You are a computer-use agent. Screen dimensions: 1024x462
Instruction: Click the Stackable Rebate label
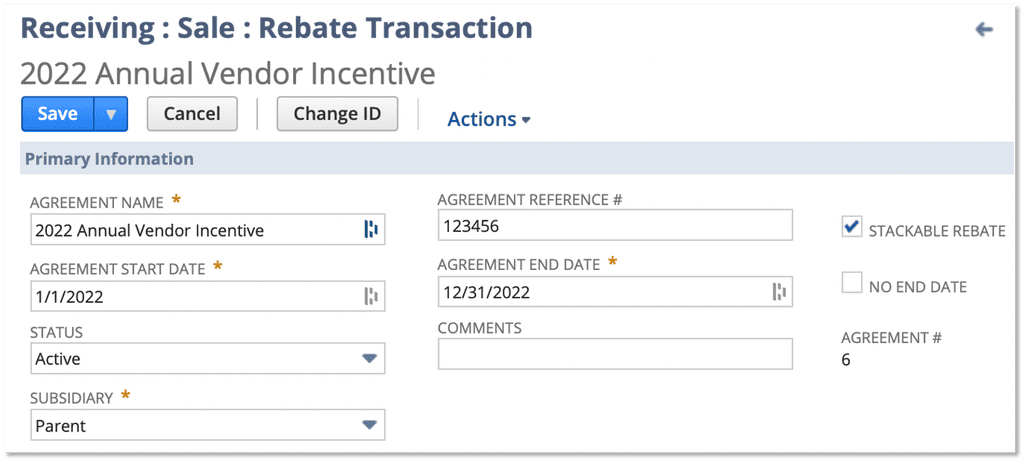point(937,231)
